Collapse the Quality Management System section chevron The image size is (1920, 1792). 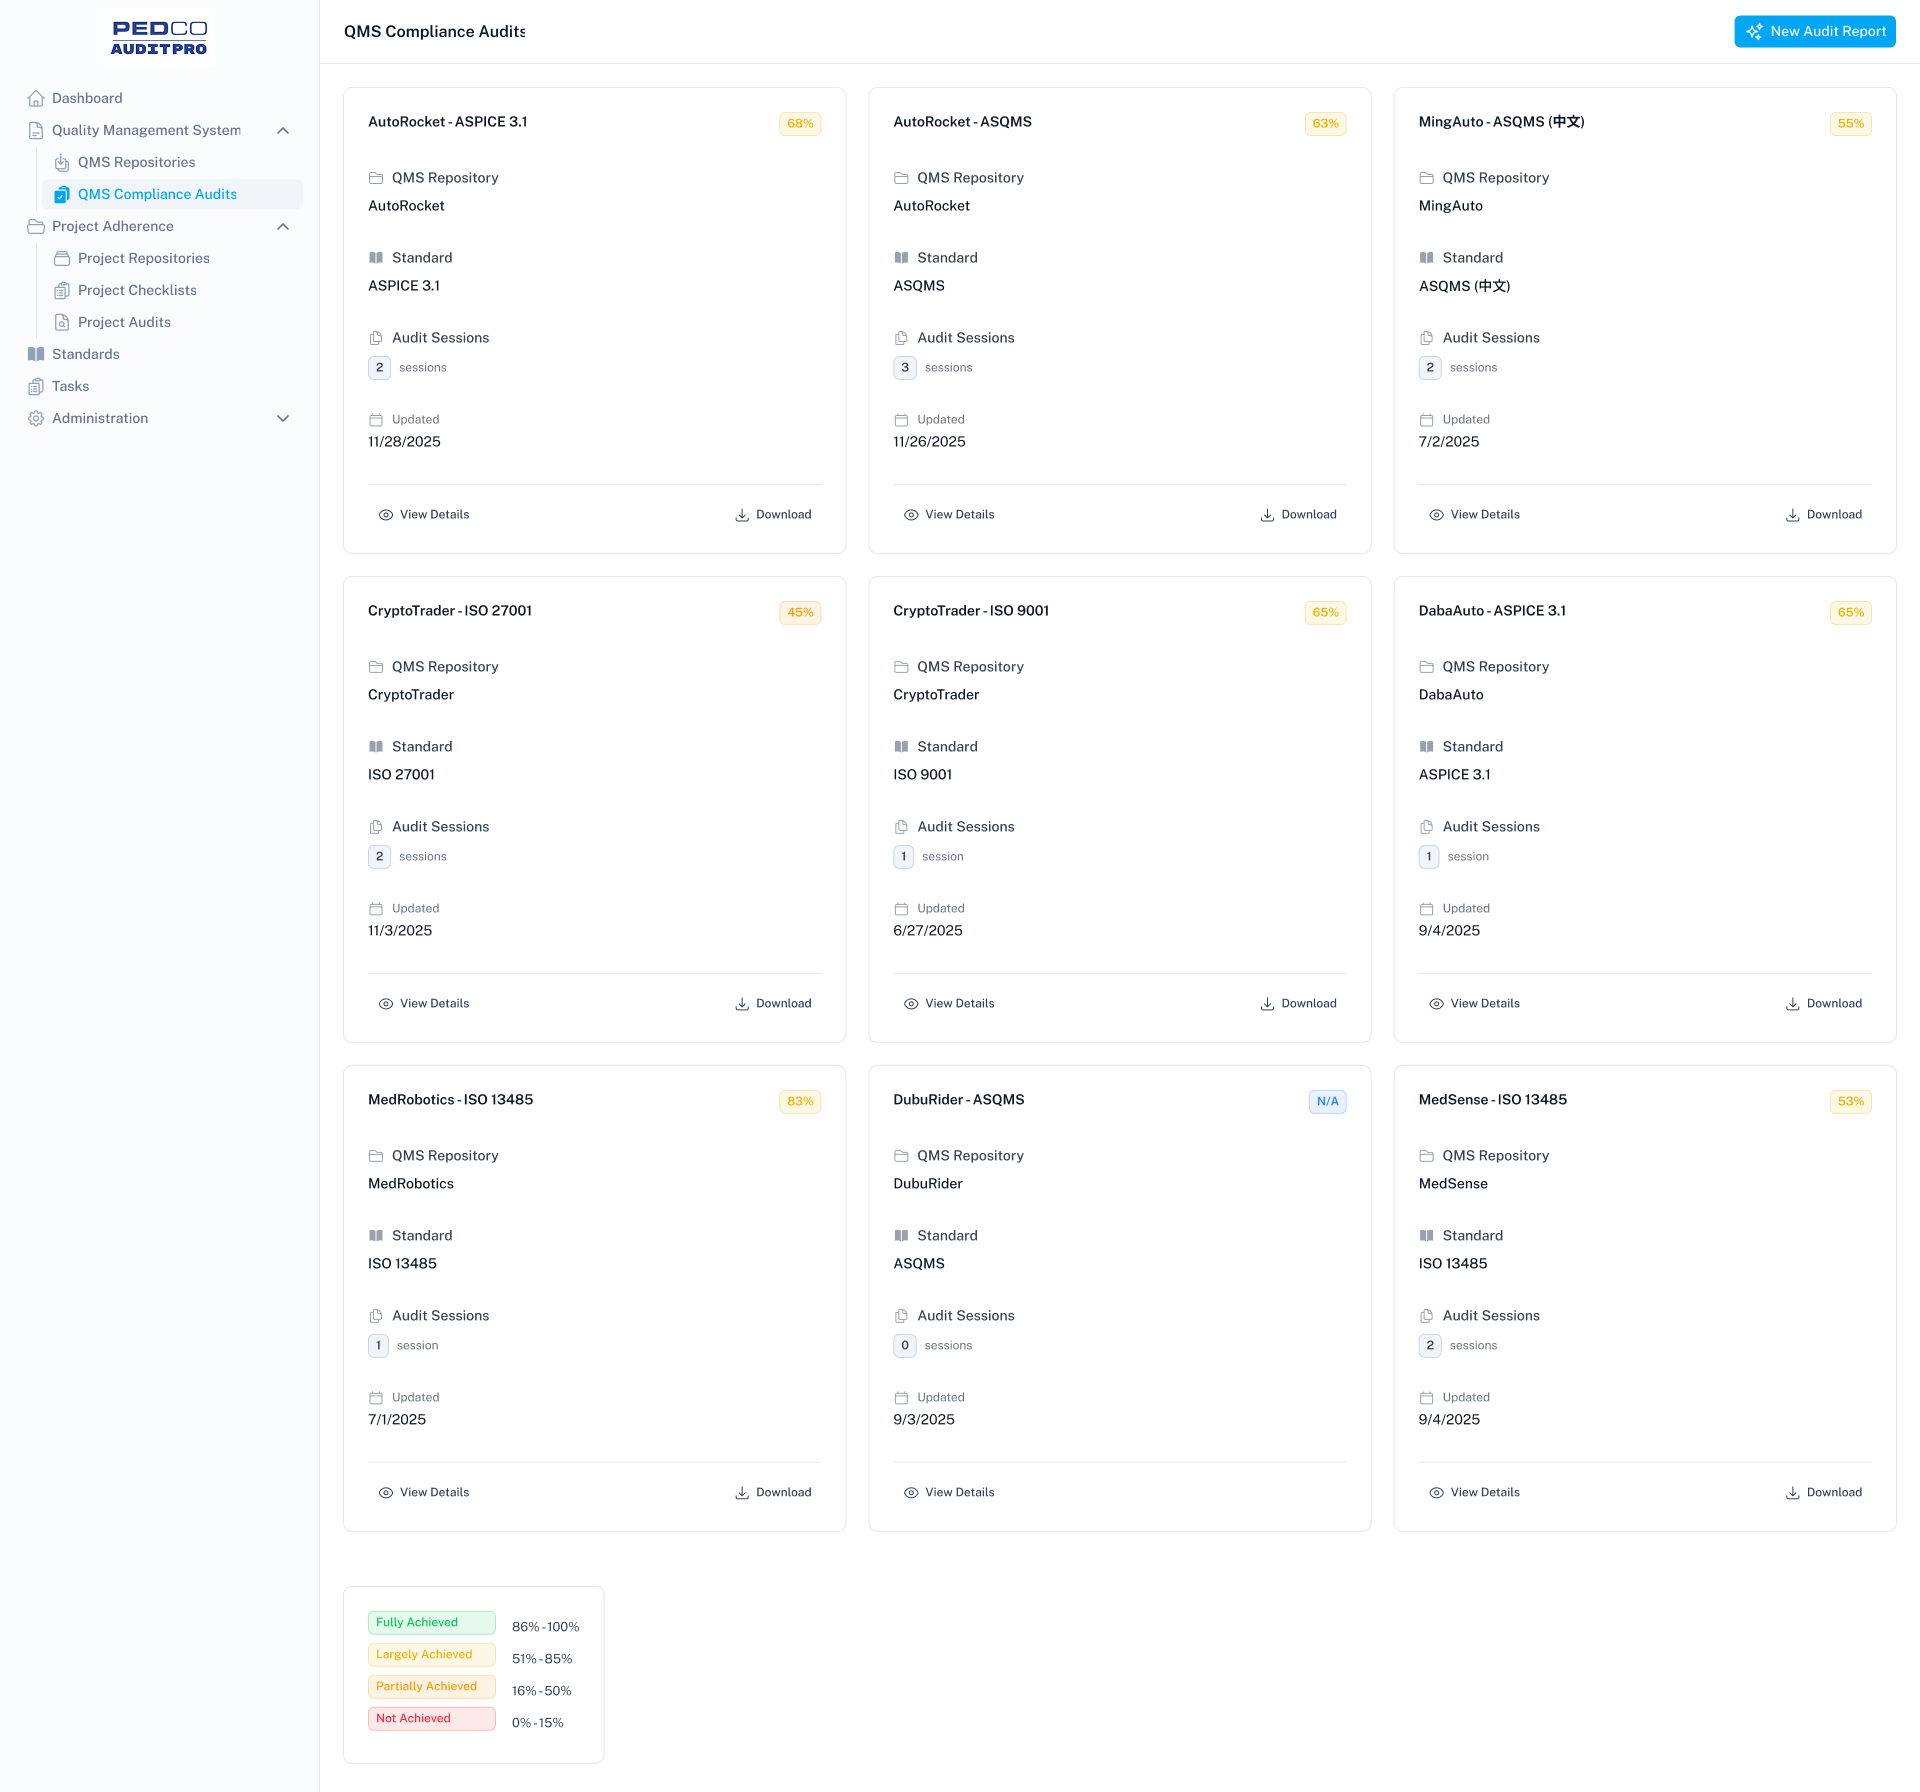coord(283,130)
